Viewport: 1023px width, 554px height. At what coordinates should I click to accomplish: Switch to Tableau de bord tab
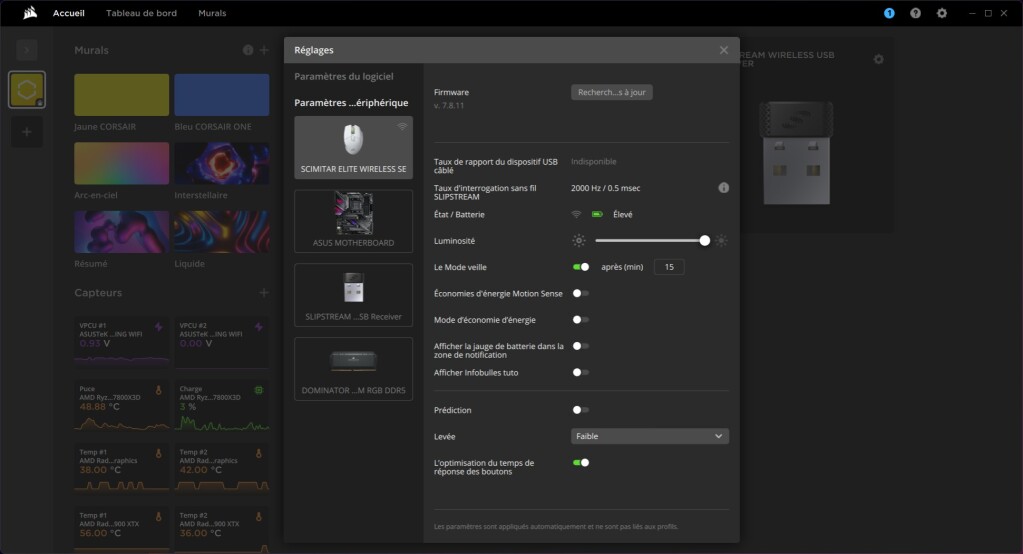click(142, 13)
